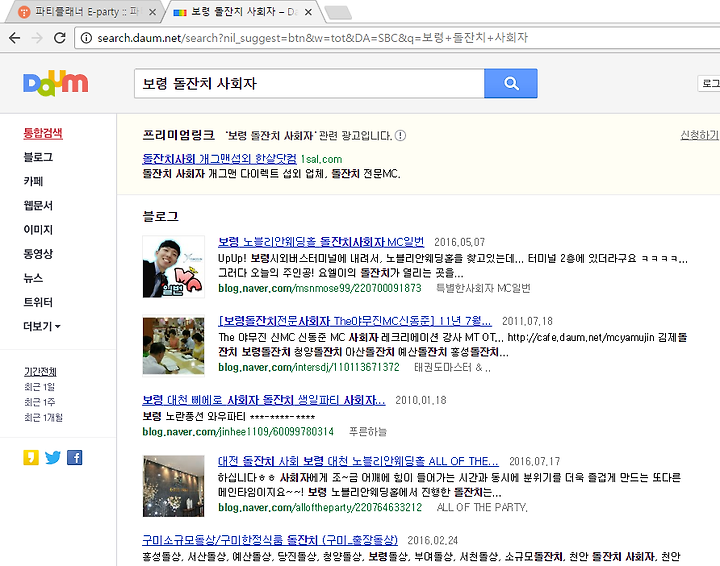Open 보령 노블리안웨딩홀 돌잔치사회자 MC일번 result
Viewport: 720px width, 566px height.
(321, 241)
